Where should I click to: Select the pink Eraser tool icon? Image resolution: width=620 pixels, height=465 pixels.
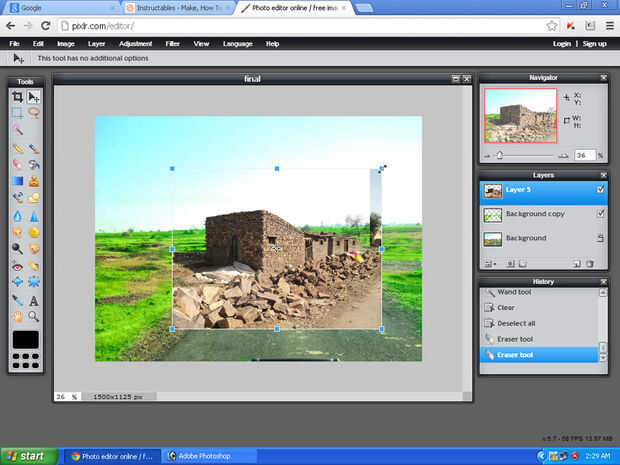pos(17,164)
